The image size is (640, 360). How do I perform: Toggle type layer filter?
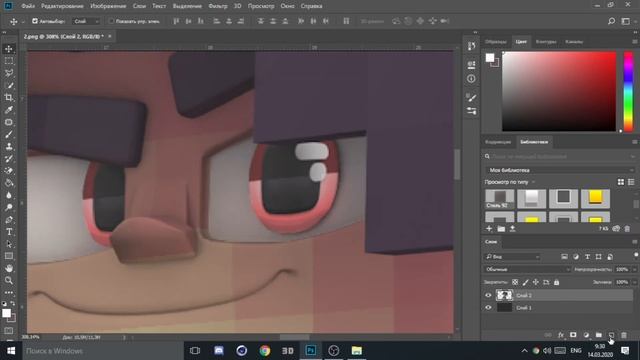point(587,257)
